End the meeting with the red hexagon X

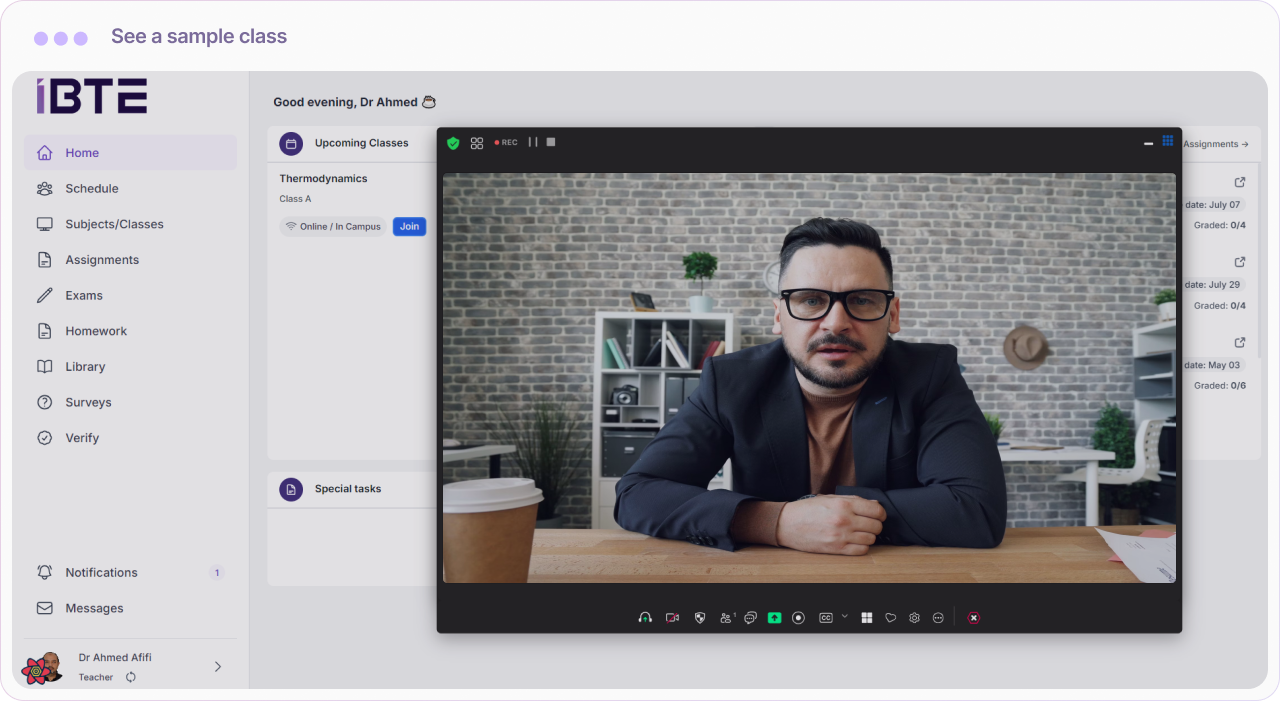click(x=974, y=618)
